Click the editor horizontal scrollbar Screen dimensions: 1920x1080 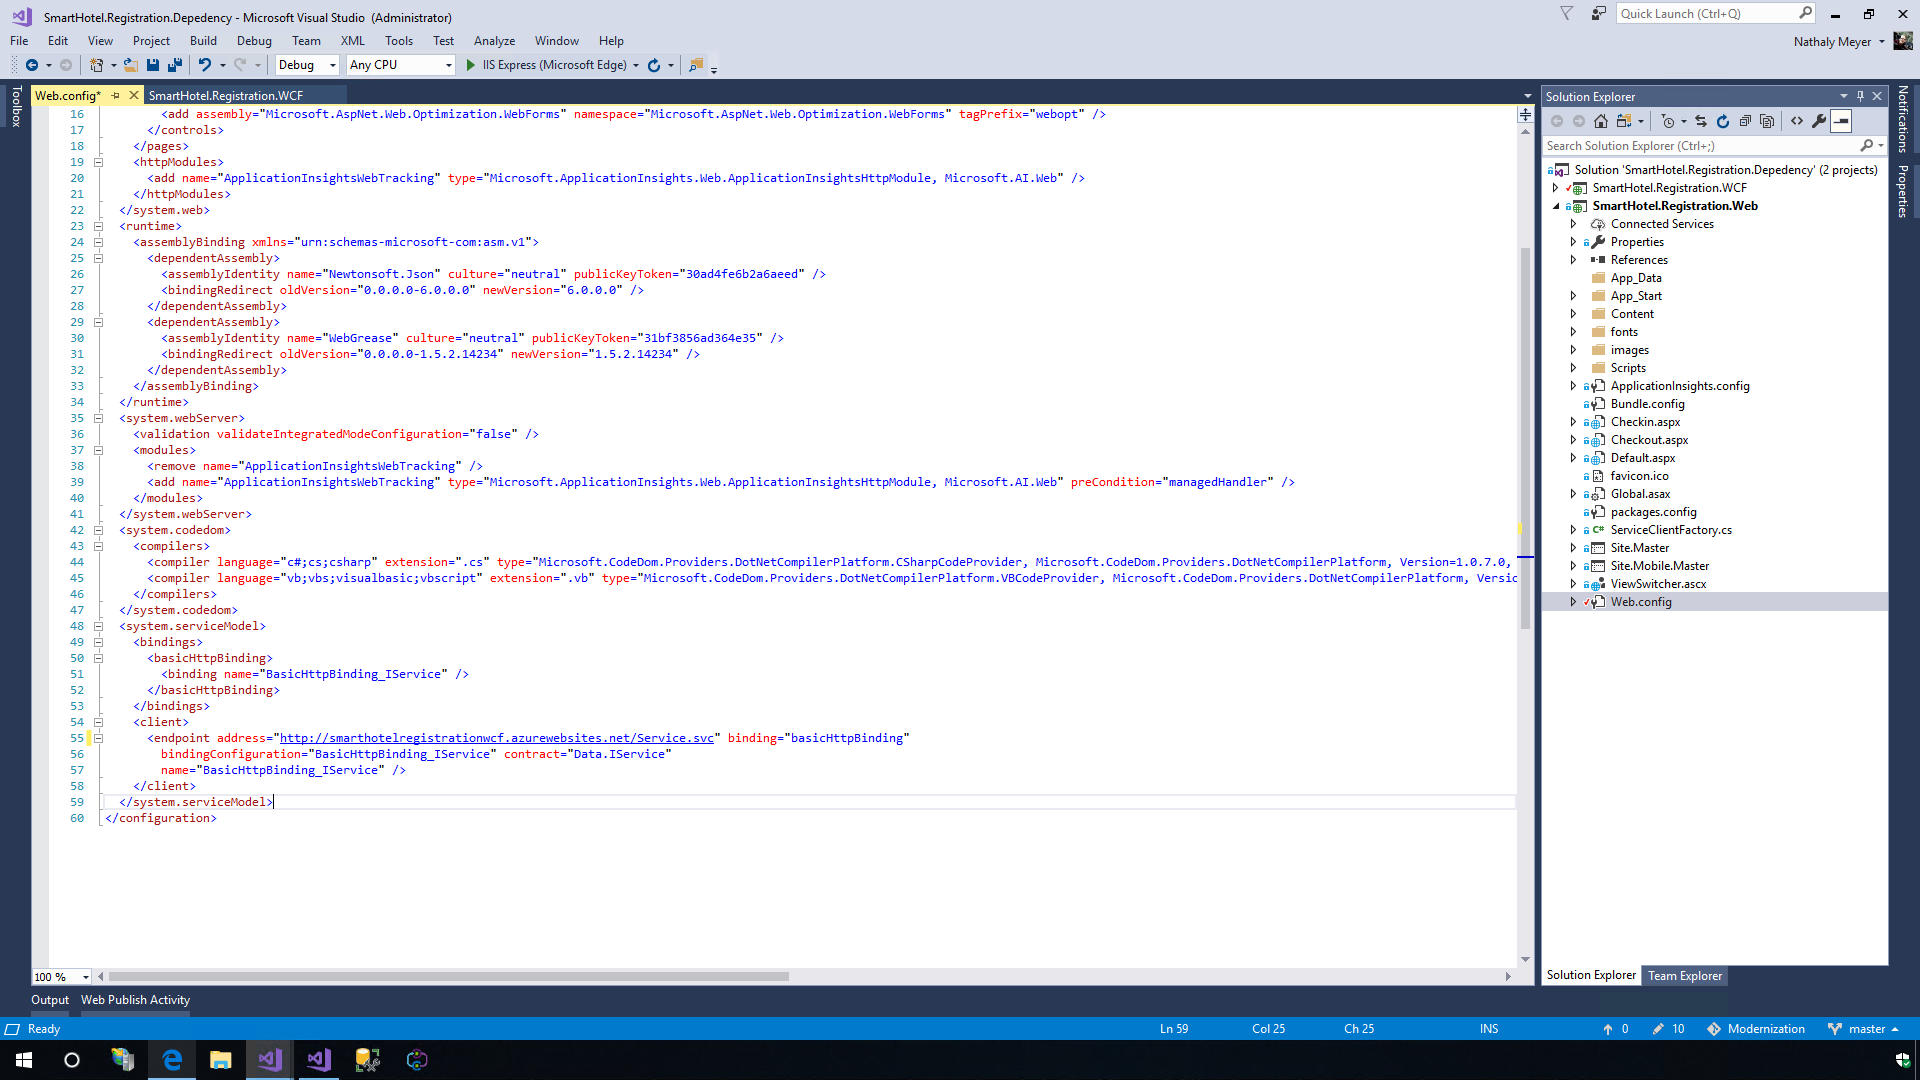point(450,976)
